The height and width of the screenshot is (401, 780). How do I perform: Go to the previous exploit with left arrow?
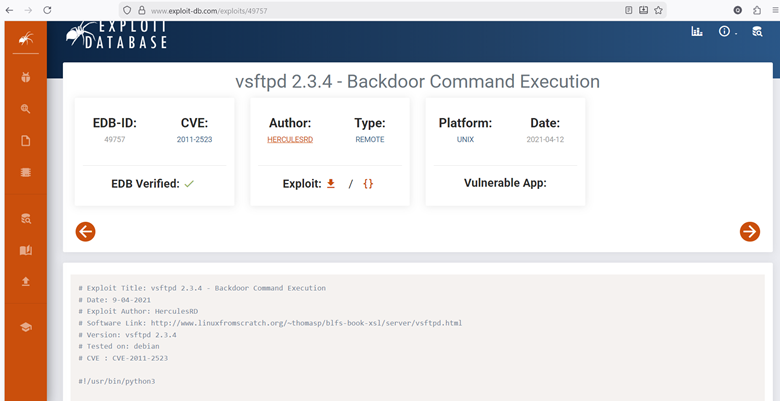click(x=86, y=232)
